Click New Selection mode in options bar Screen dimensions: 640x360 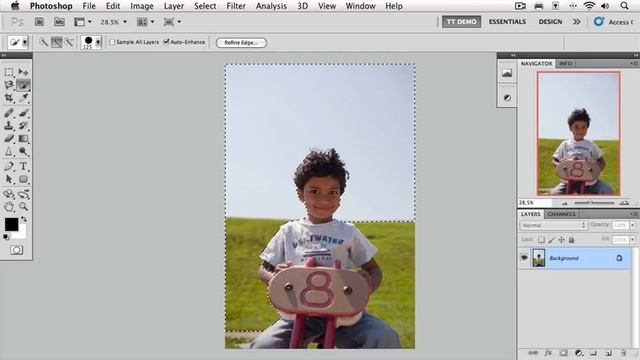point(43,42)
